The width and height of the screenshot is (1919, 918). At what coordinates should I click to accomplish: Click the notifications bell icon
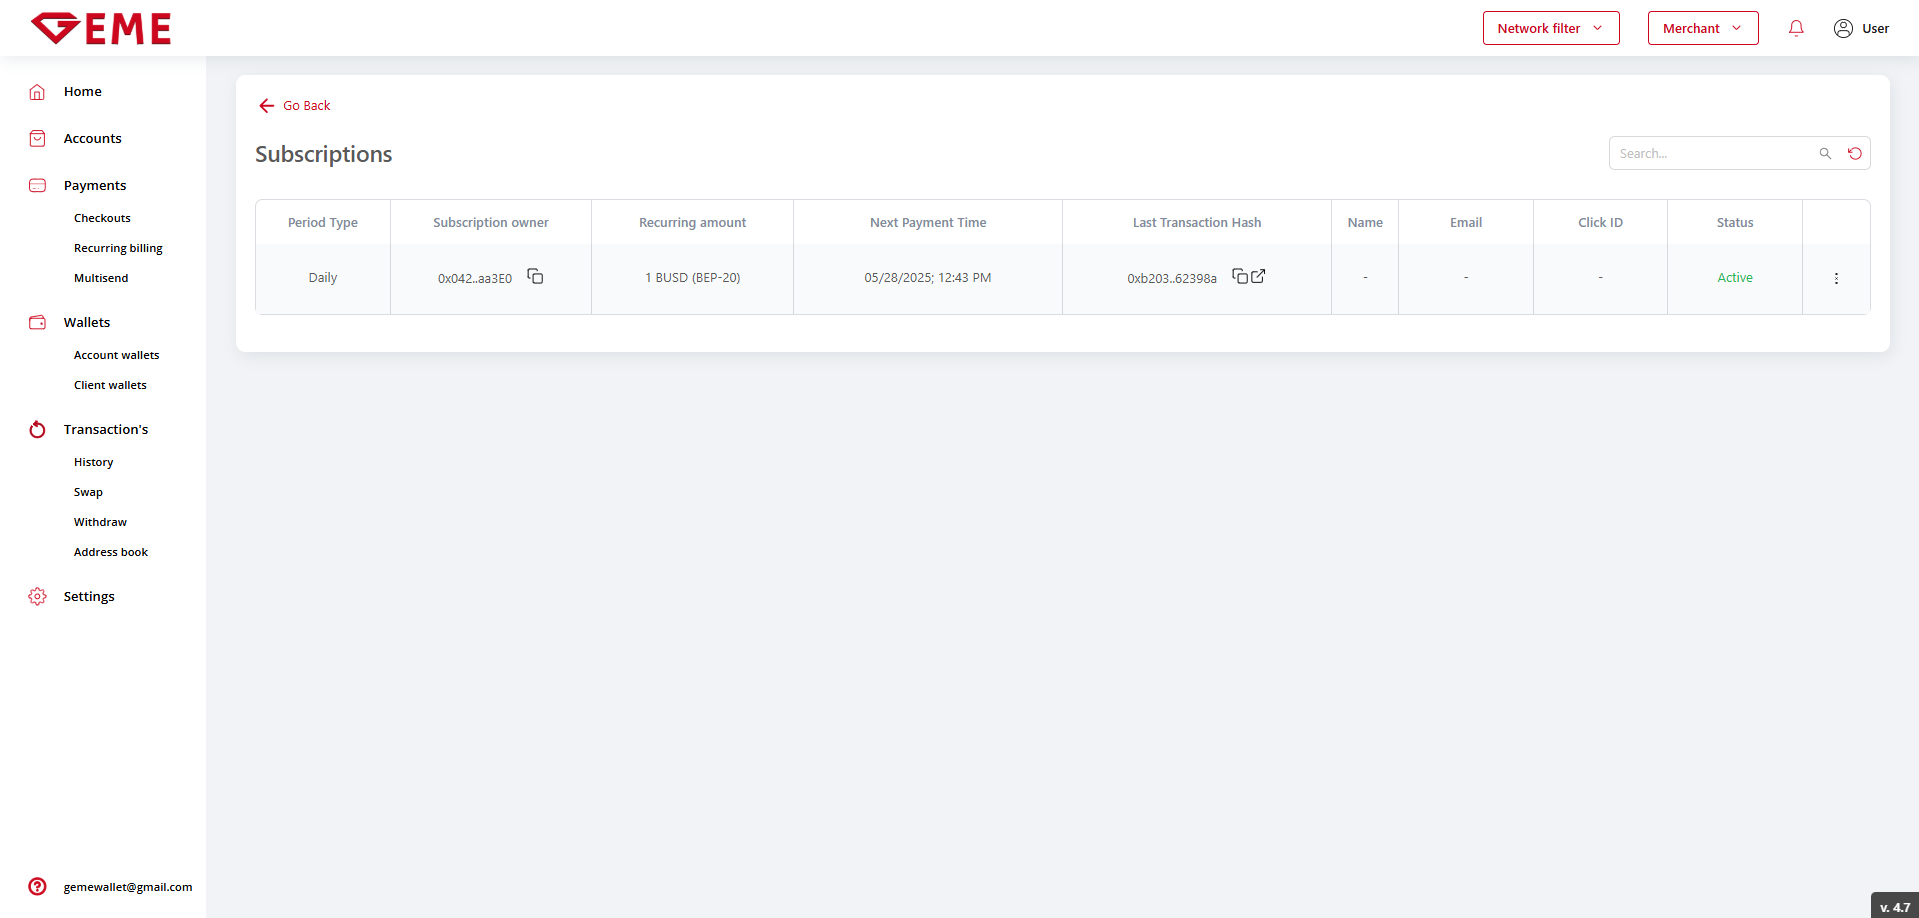1796,28
